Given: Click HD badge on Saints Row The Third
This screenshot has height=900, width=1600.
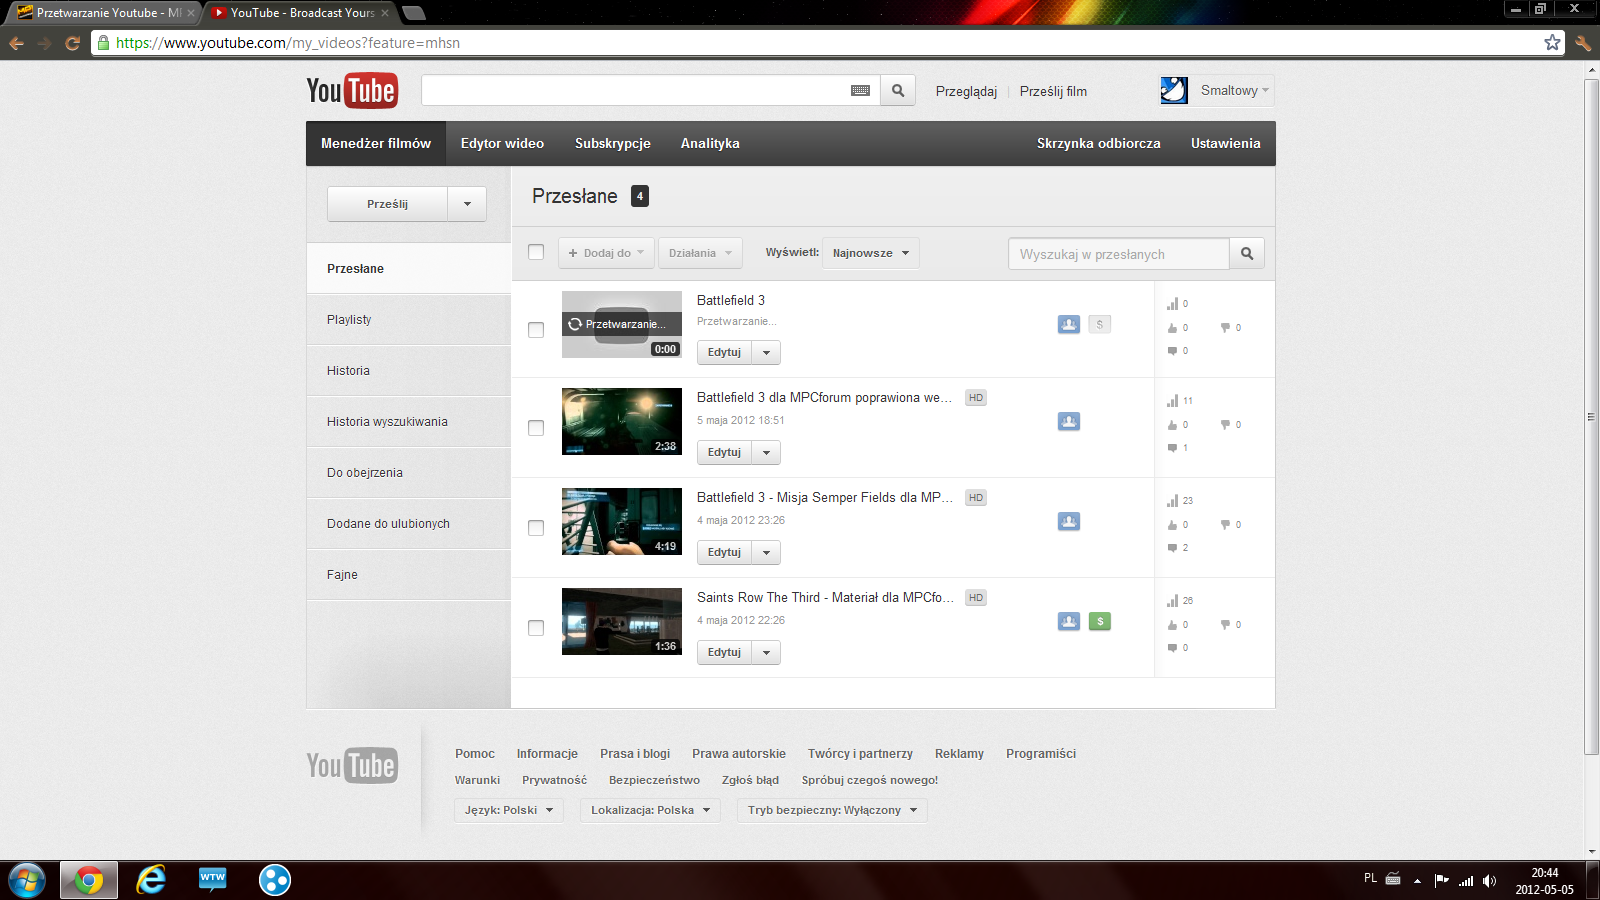Looking at the screenshot, I should coord(976,598).
